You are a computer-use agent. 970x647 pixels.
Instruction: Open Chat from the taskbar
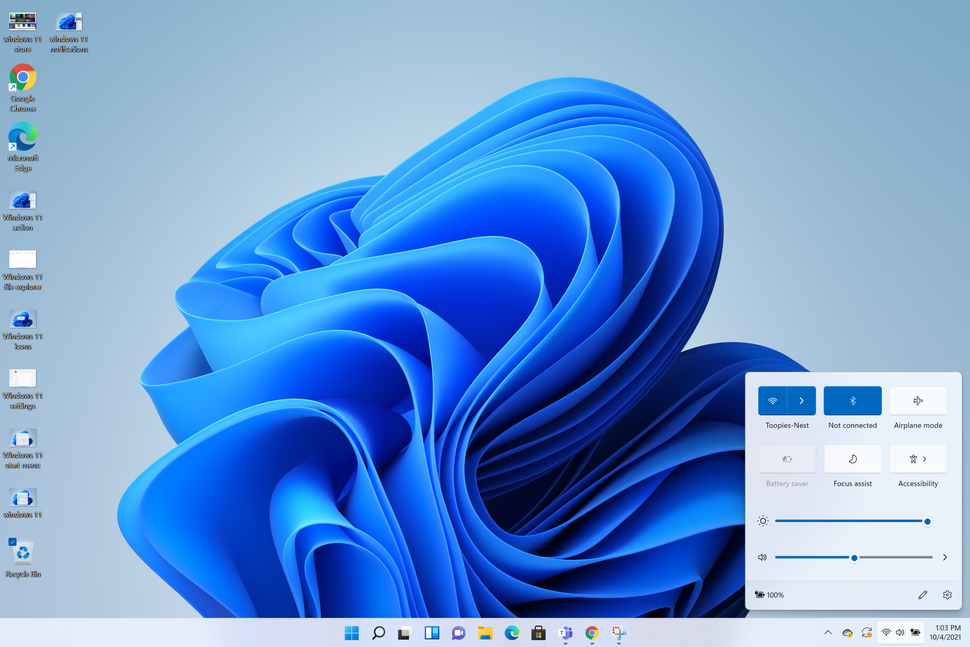[458, 632]
